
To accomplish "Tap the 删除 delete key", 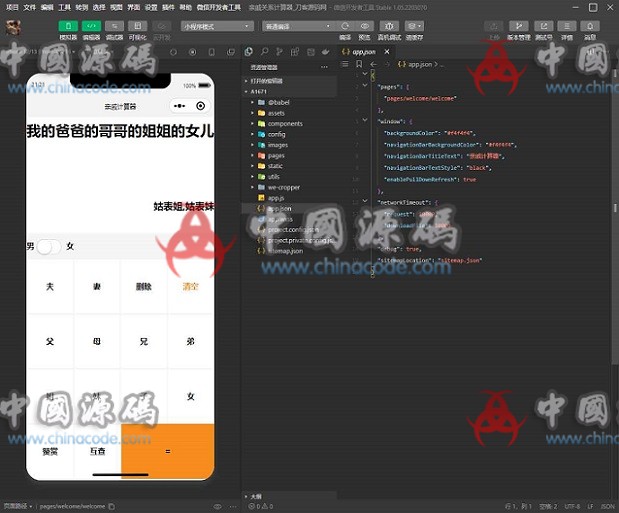I will 144,287.
